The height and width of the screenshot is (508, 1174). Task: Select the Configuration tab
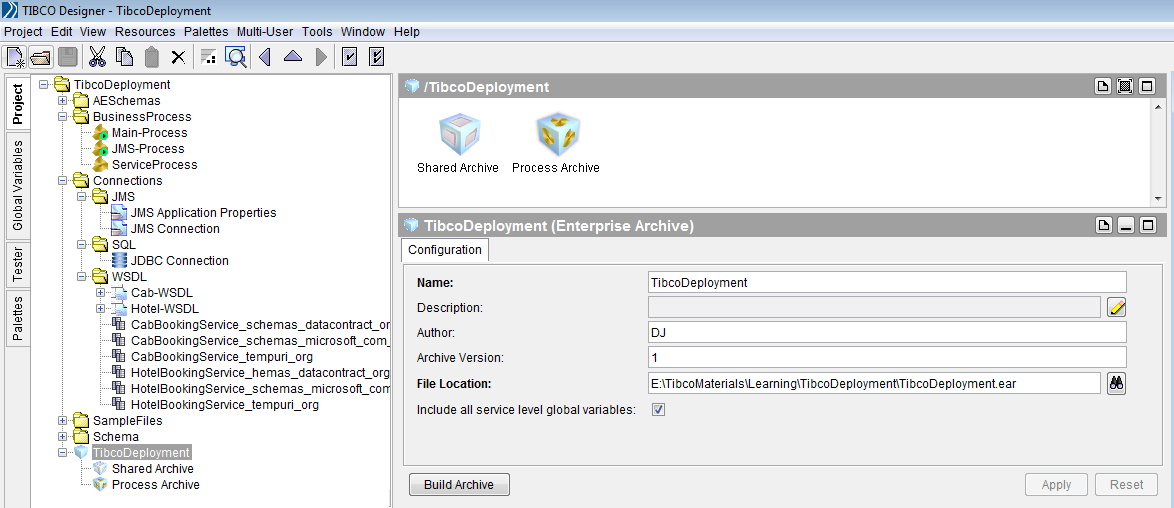click(445, 250)
